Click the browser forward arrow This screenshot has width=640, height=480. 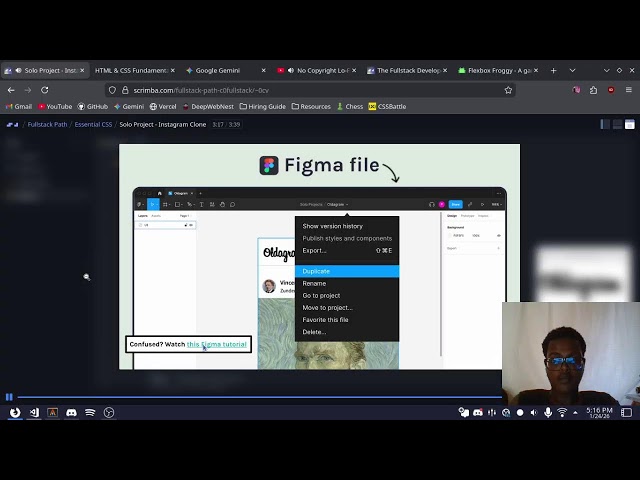click(28, 90)
